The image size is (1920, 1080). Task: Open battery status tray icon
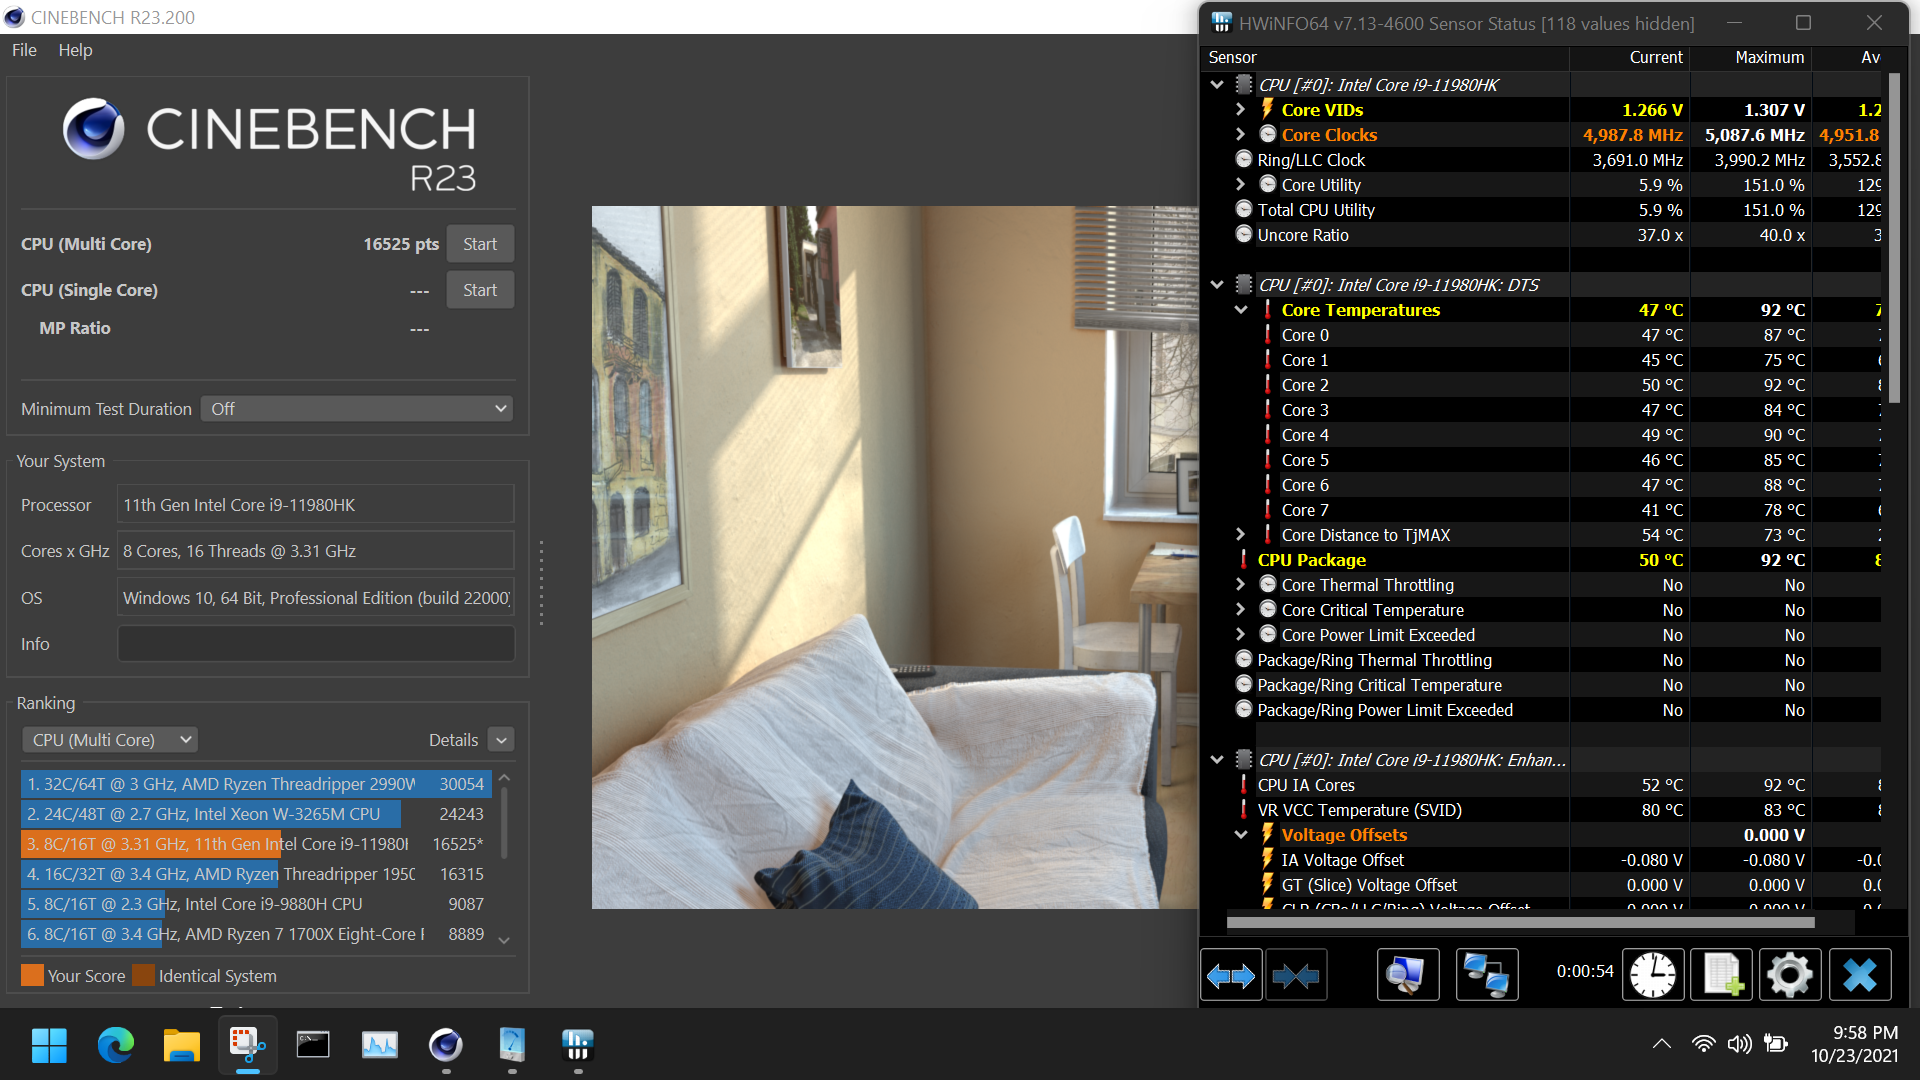tap(1776, 1044)
